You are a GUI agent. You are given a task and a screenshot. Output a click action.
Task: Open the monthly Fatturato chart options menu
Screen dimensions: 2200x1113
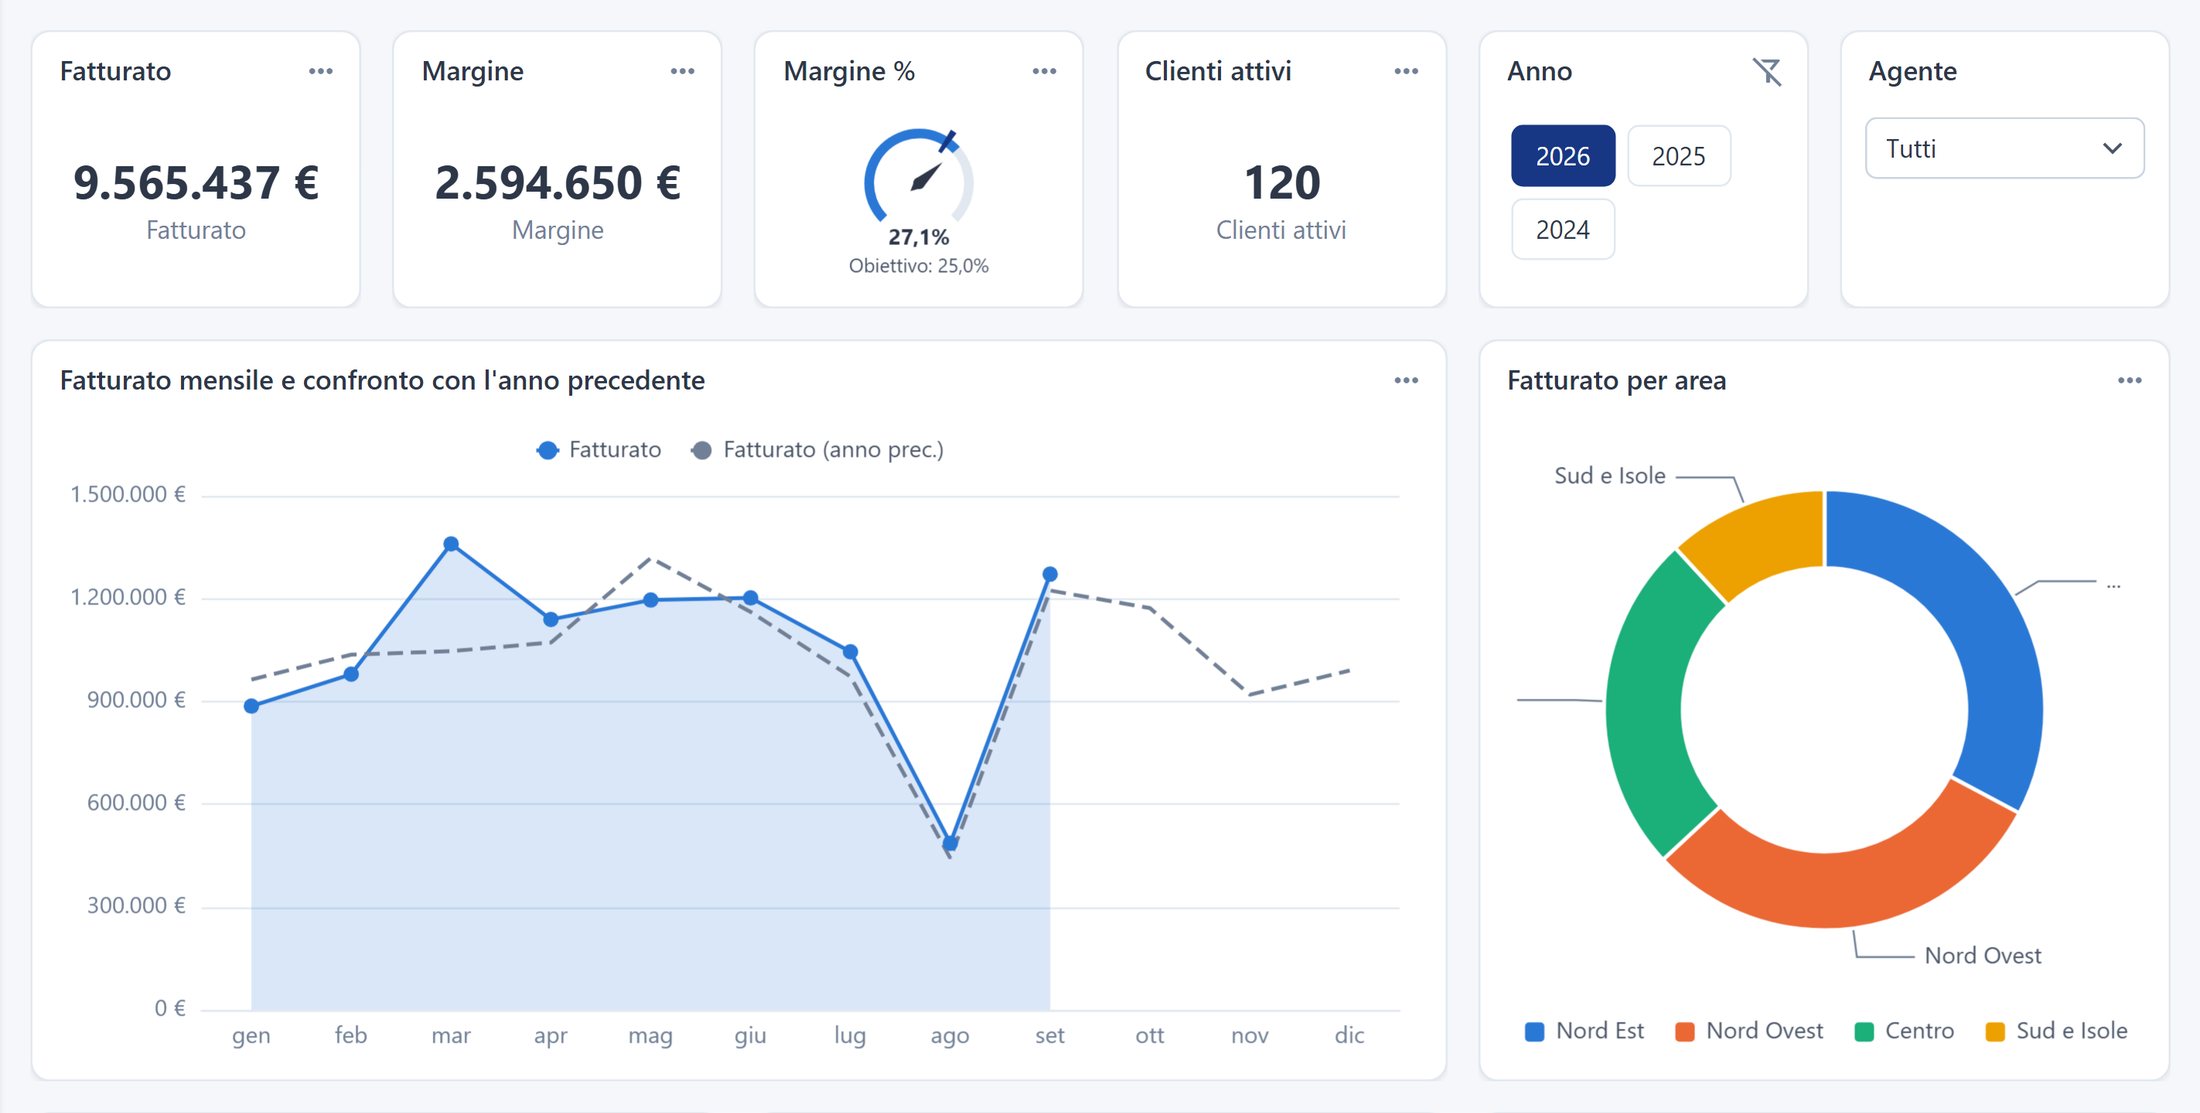(1406, 380)
